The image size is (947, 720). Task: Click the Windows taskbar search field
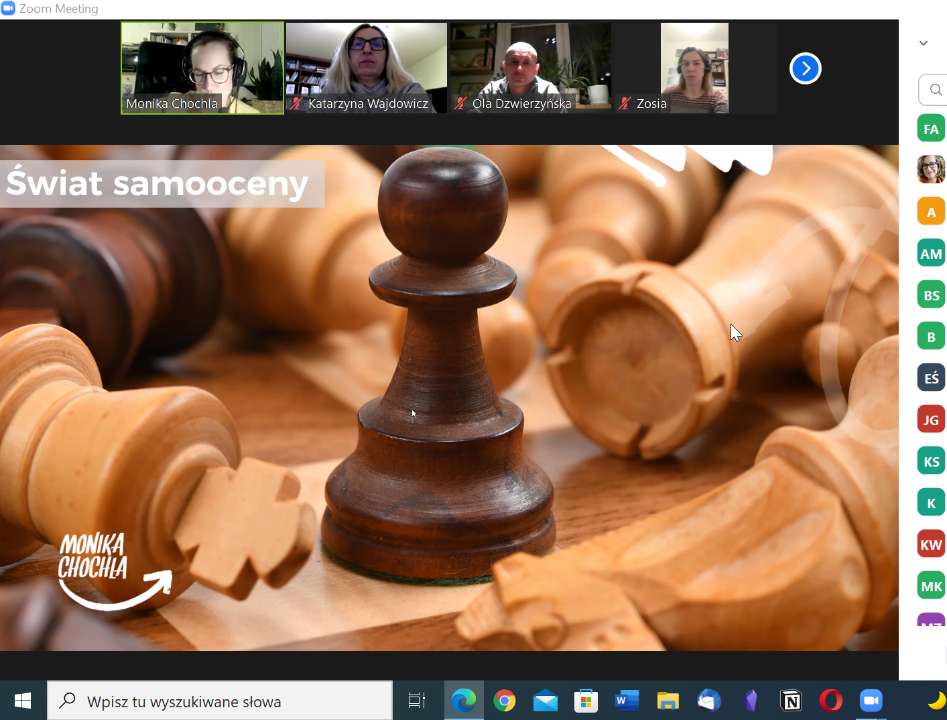(220, 701)
